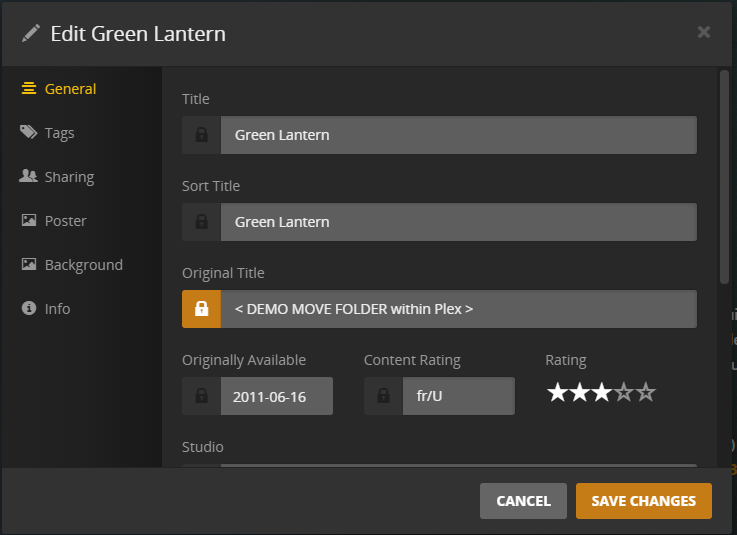
Task: Click the vertical scrollbar of the form
Action: tap(724, 177)
